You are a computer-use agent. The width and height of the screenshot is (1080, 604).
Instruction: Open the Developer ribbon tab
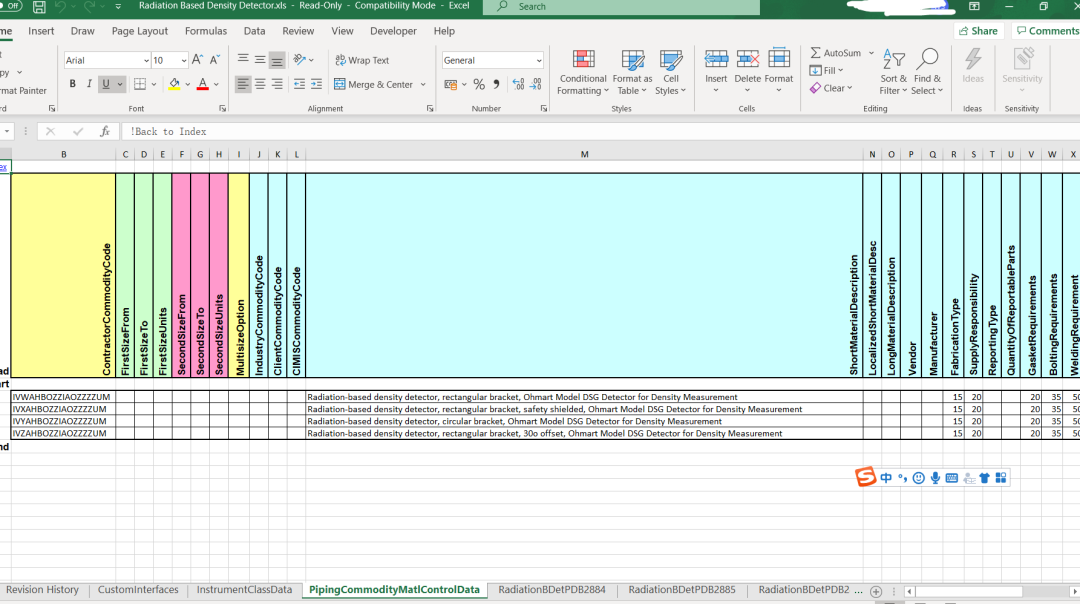click(393, 31)
